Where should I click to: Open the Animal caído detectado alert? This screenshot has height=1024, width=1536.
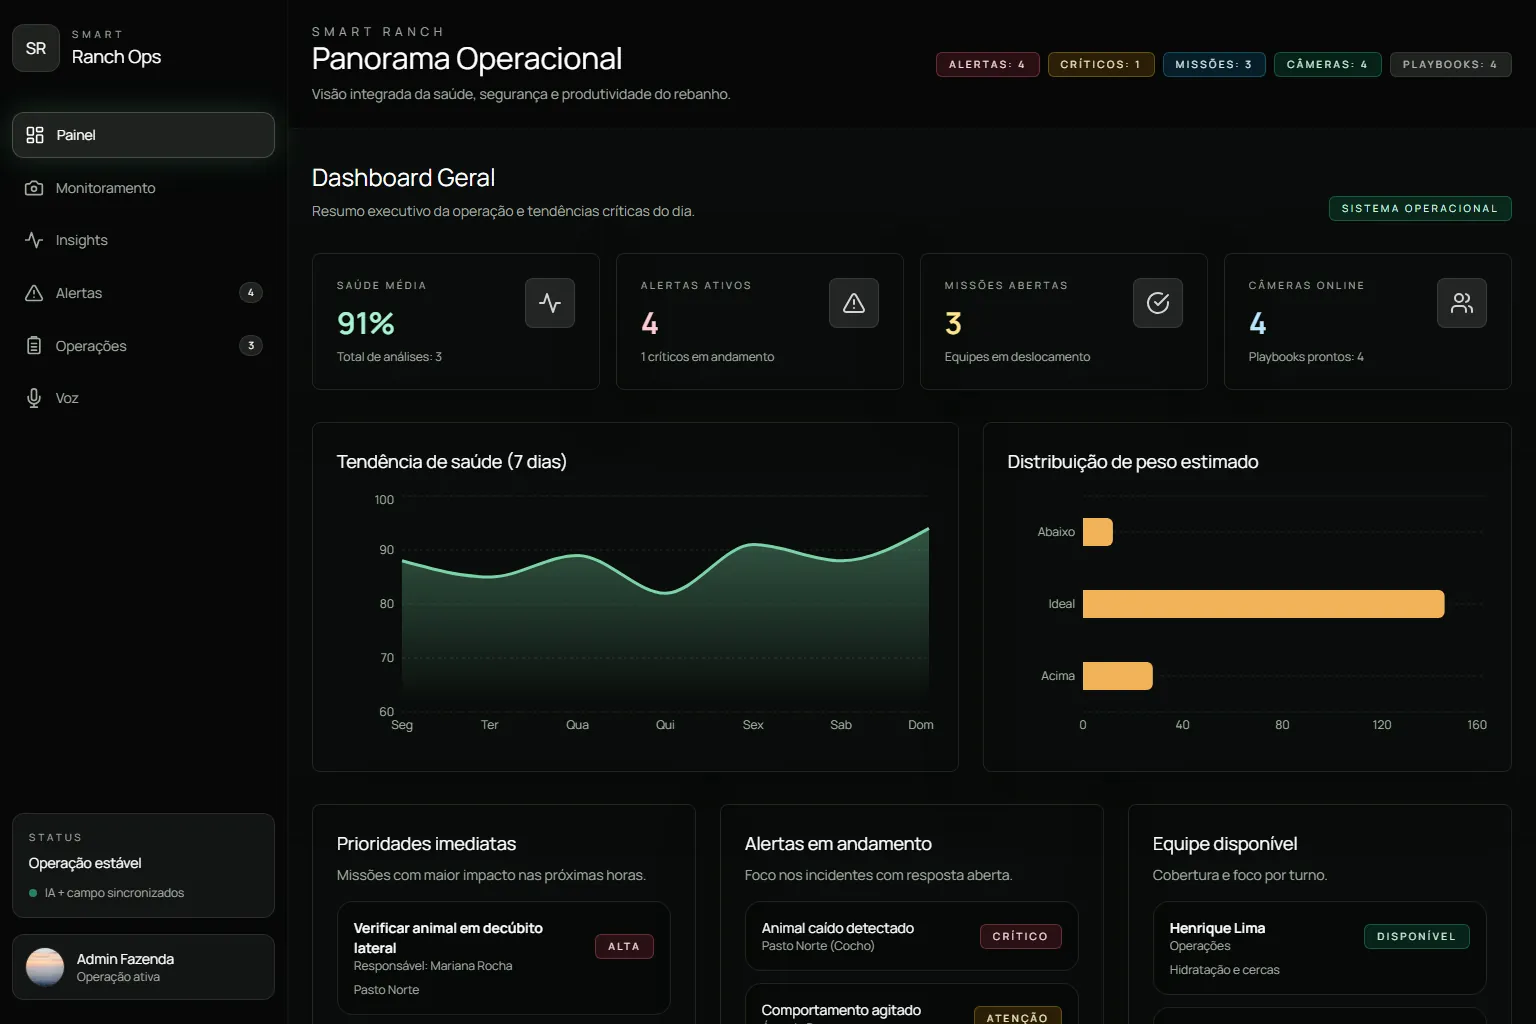(911, 936)
